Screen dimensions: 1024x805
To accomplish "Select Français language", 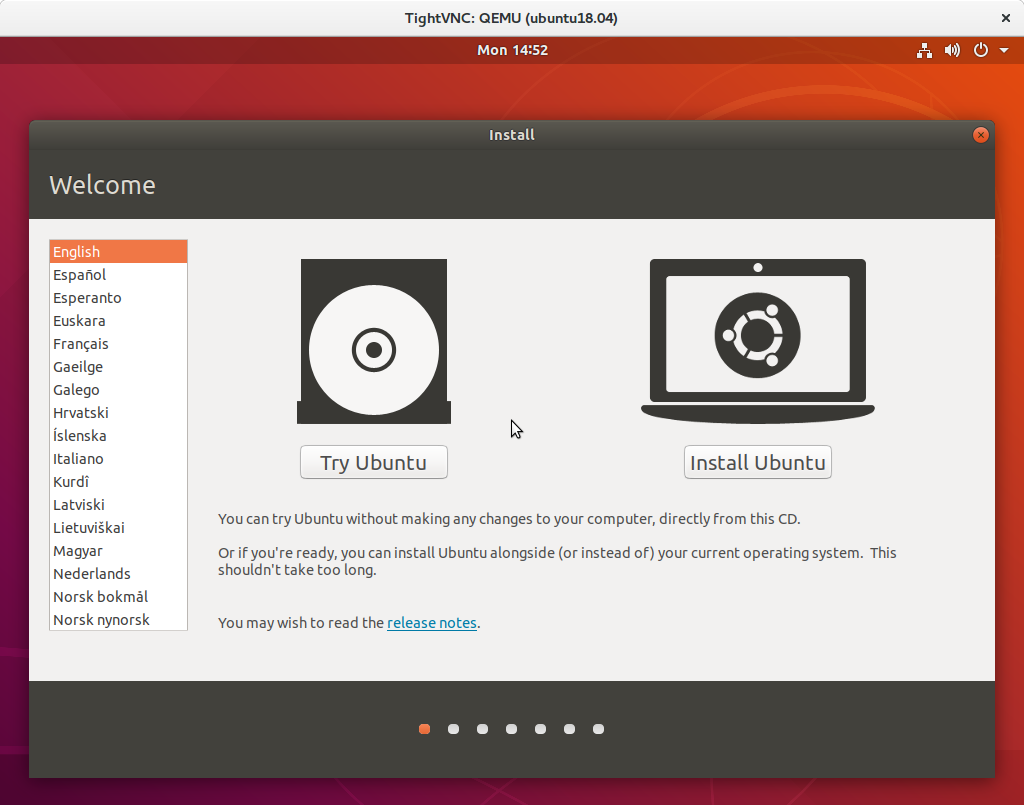I will click(x=118, y=343).
